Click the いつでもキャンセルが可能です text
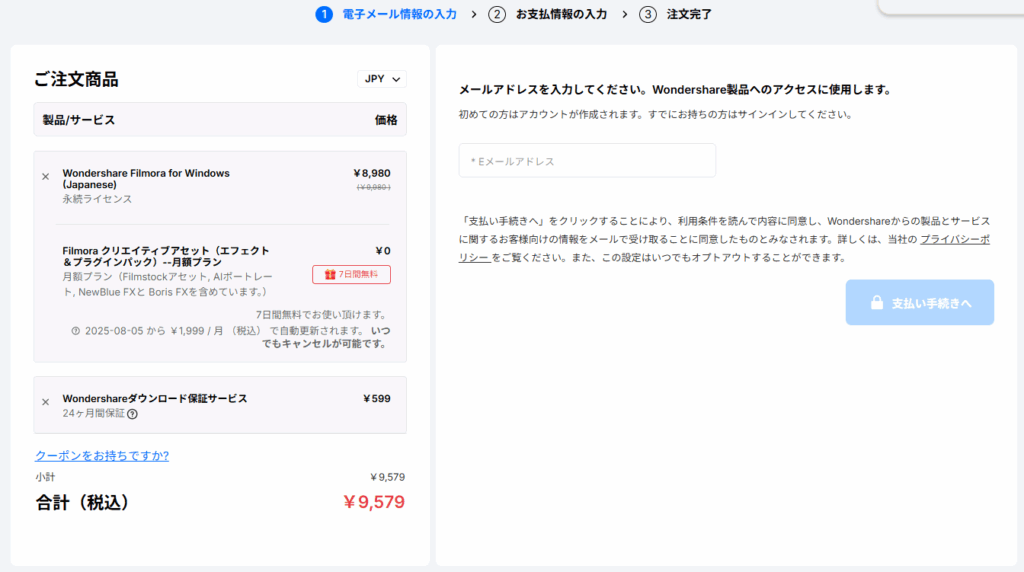Viewport: 1024px width, 572px height. 326,337
